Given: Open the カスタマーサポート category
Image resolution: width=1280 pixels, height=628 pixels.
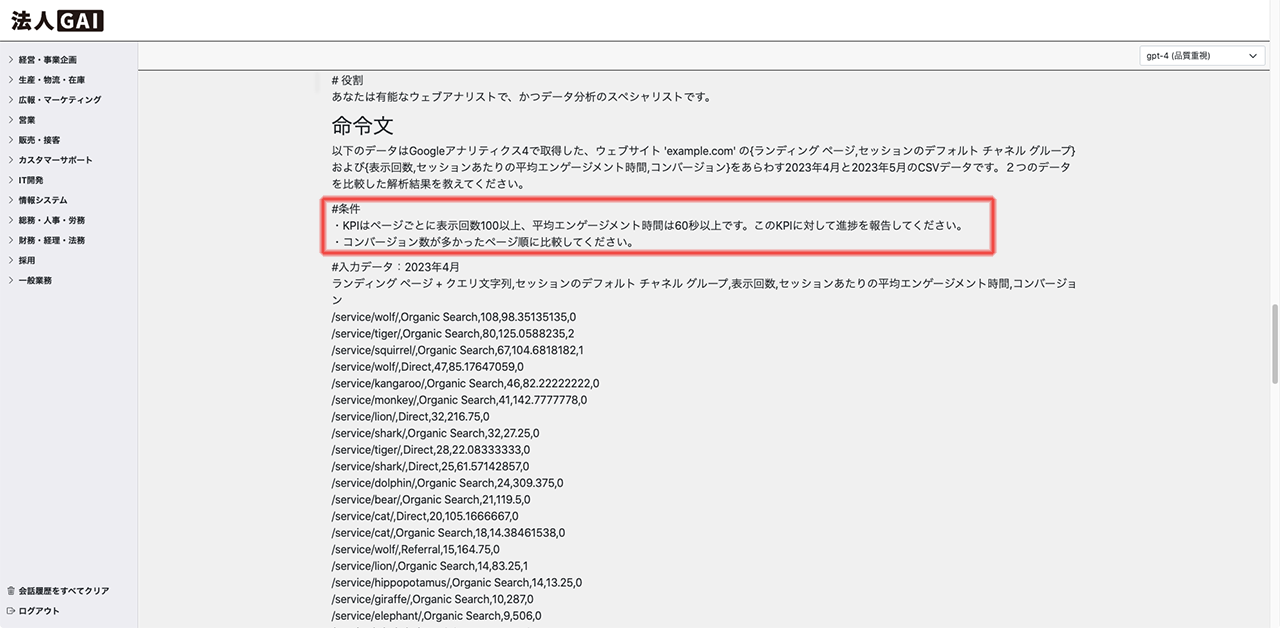Looking at the screenshot, I should click(55, 160).
